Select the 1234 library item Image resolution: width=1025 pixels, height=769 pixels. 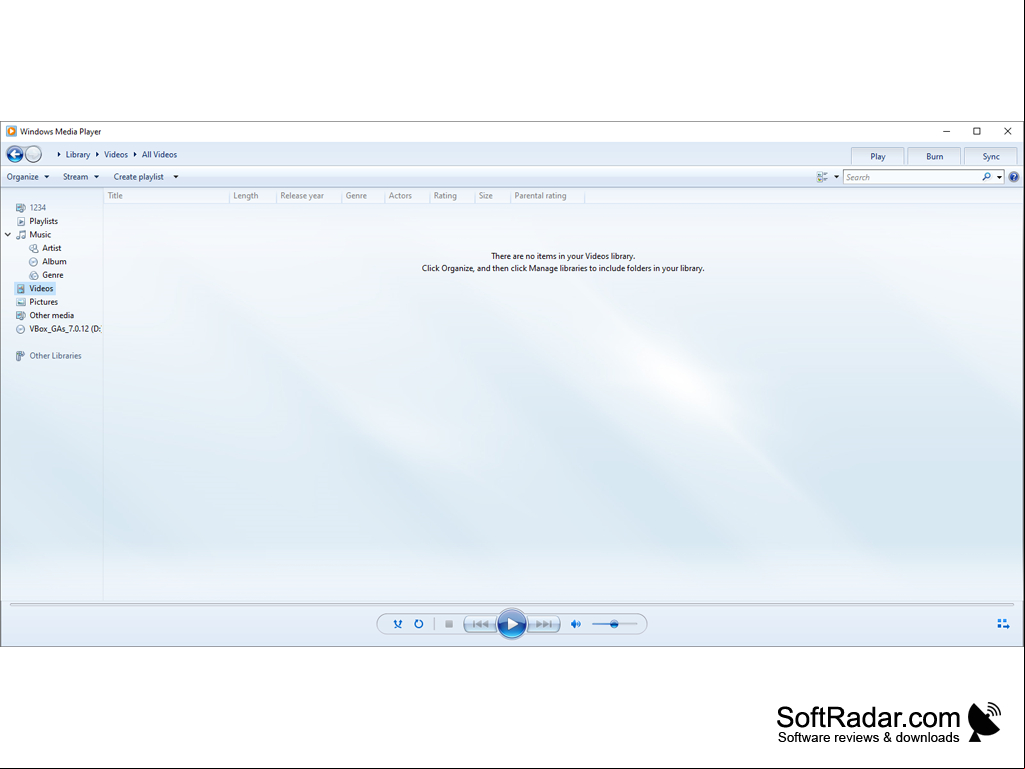click(x=31, y=207)
